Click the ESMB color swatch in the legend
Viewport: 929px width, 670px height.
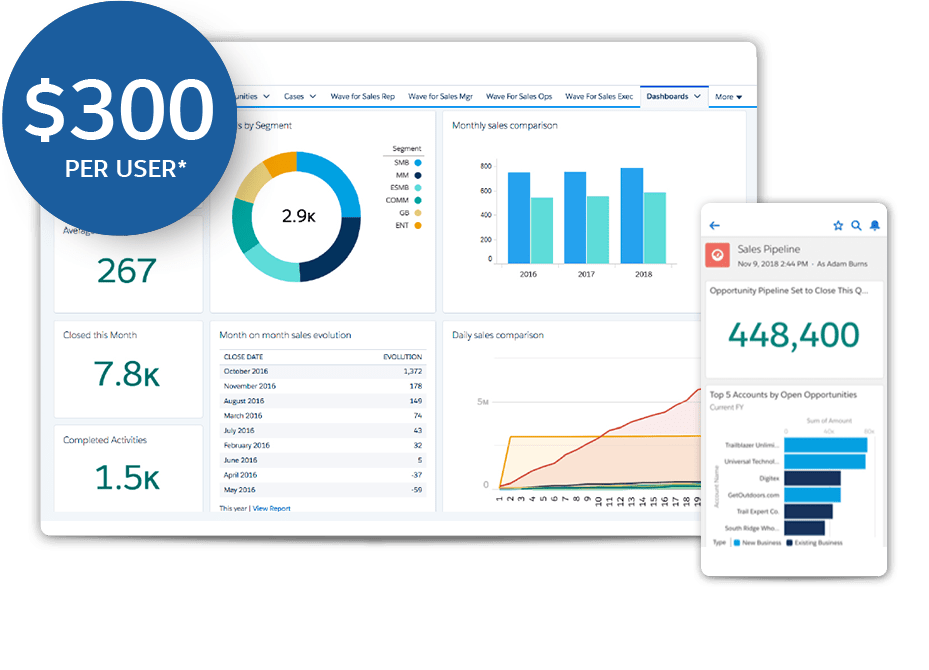418,187
